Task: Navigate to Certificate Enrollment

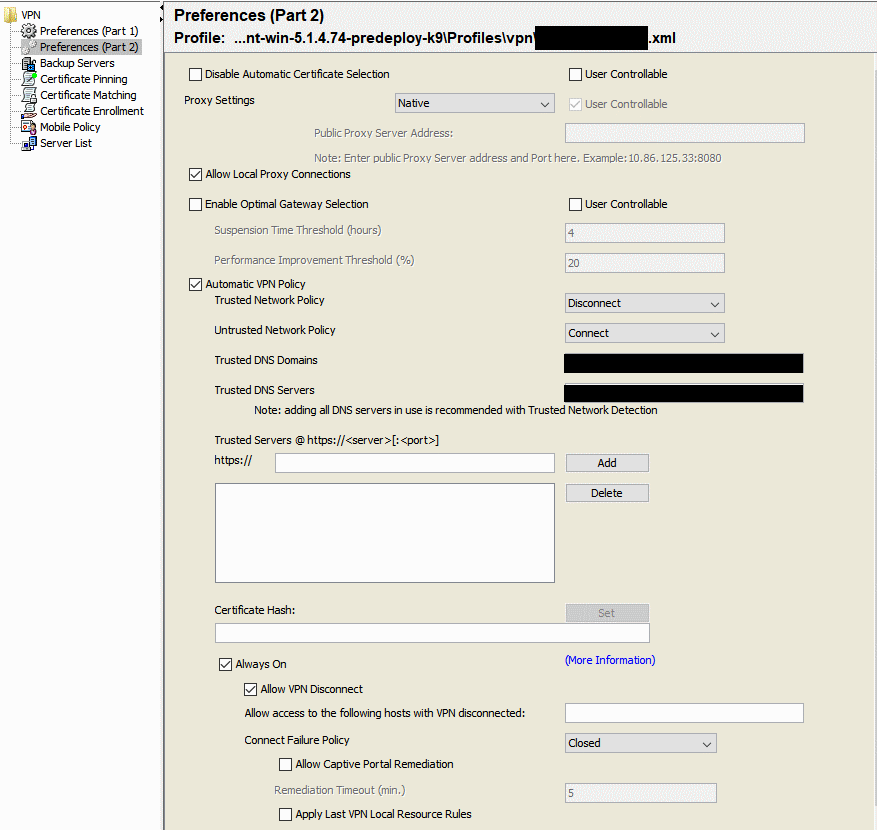Action: 92,111
